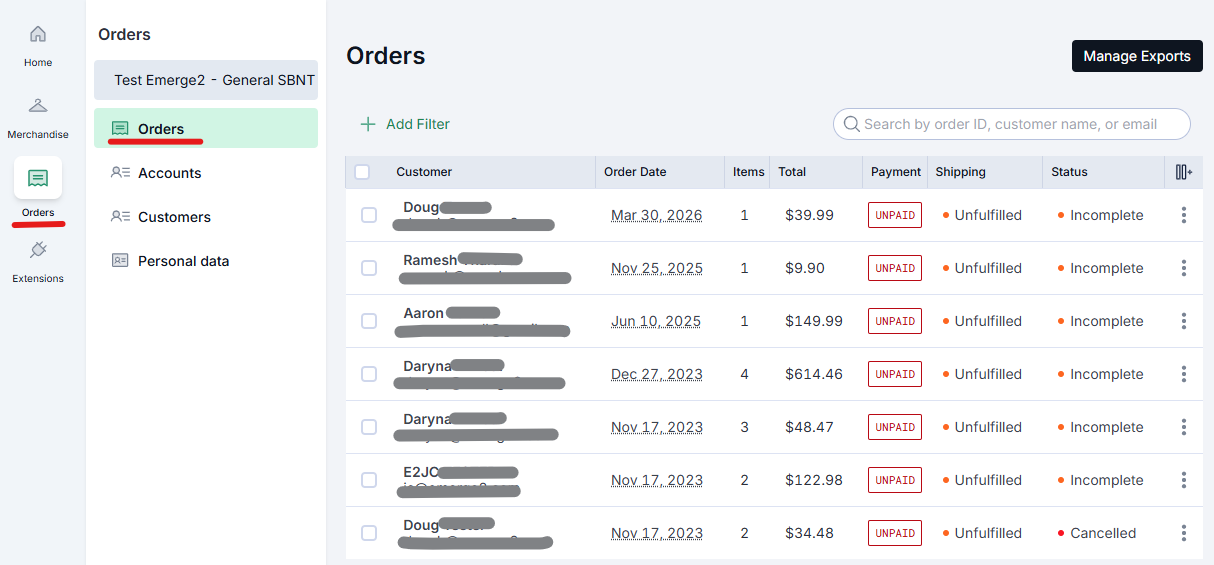Open the Accounts sidebar item

[169, 173]
